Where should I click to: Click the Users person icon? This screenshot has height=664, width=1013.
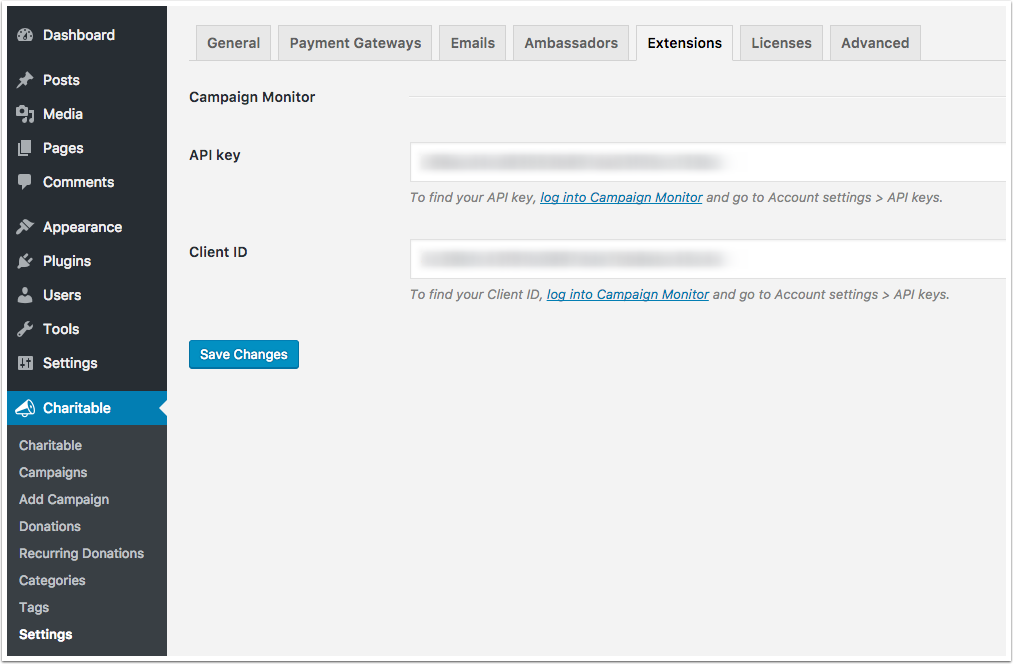(x=25, y=295)
